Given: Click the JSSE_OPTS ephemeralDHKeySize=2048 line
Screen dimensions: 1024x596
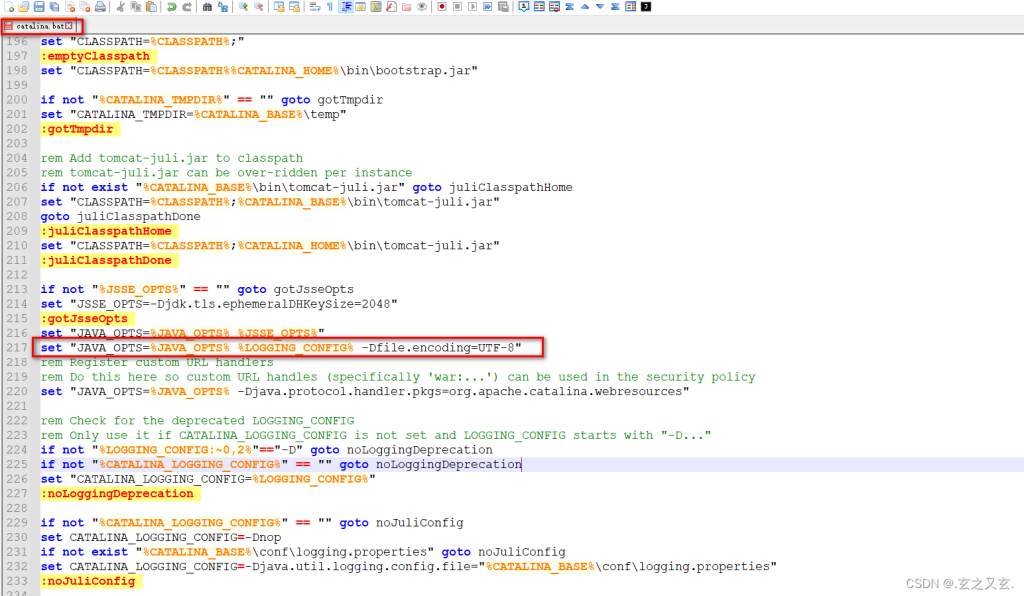Looking at the screenshot, I should [x=219, y=304].
